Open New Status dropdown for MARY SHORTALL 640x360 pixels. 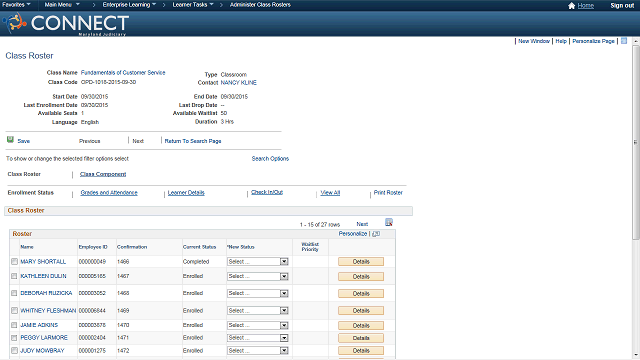258,262
